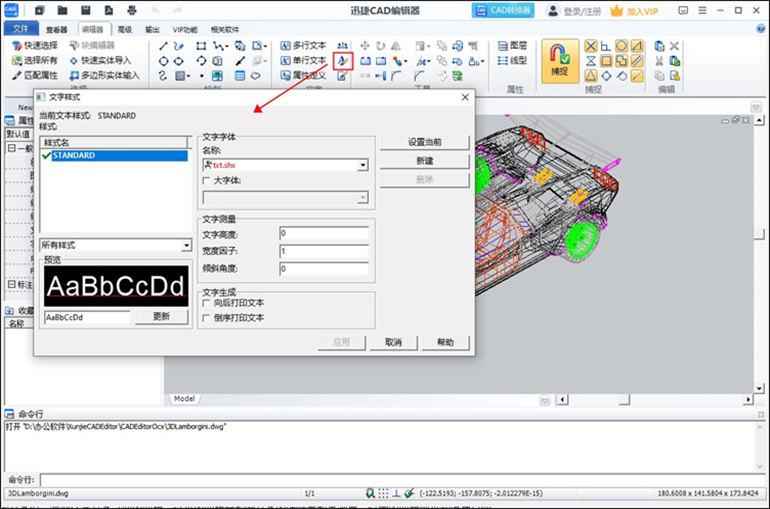This screenshot has height=509, width=770.
Task: Switch to the VIP功能 tab
Action: click(x=185, y=29)
